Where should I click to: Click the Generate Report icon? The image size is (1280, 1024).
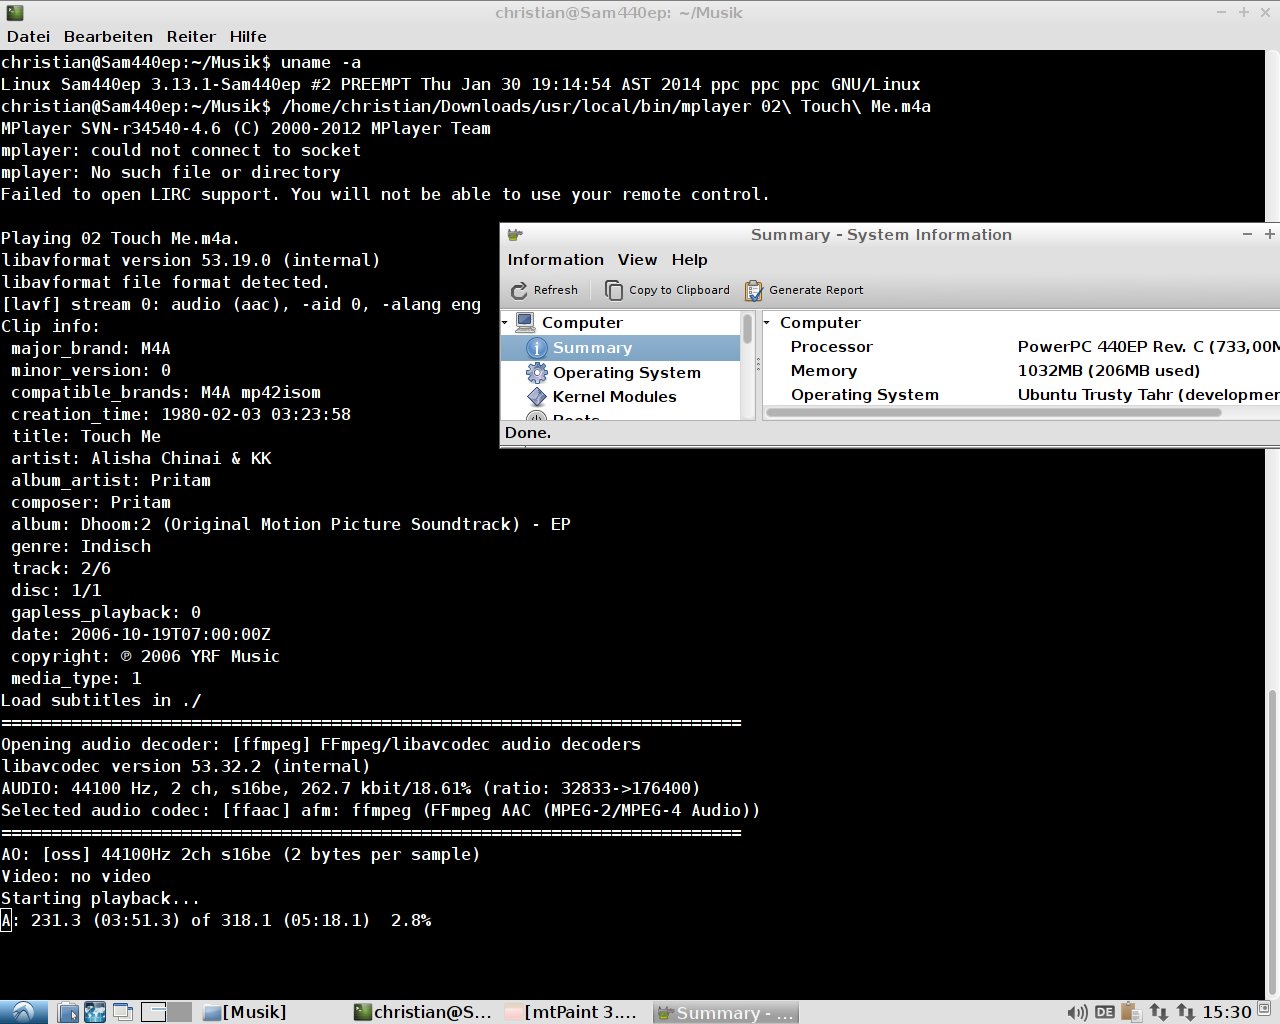[753, 291]
